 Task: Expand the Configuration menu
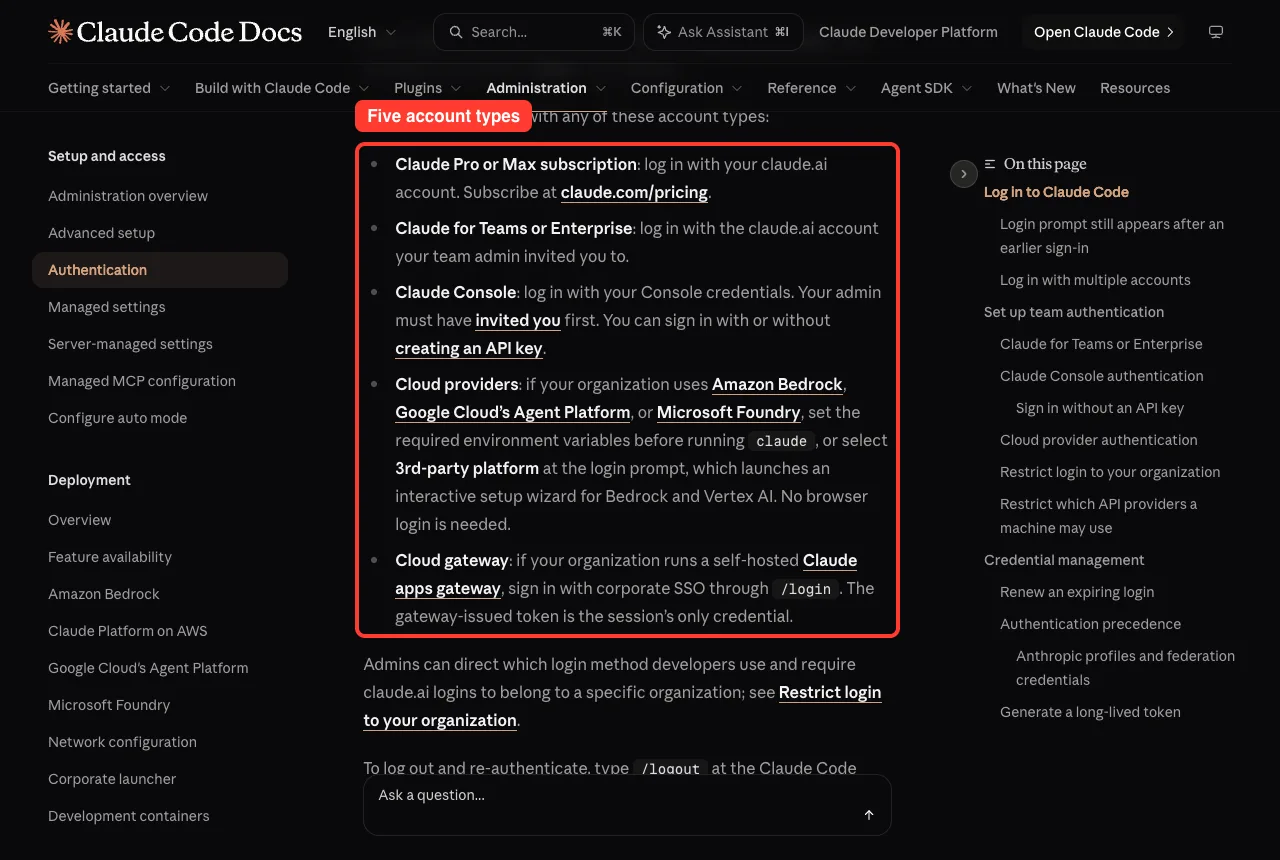coord(687,88)
